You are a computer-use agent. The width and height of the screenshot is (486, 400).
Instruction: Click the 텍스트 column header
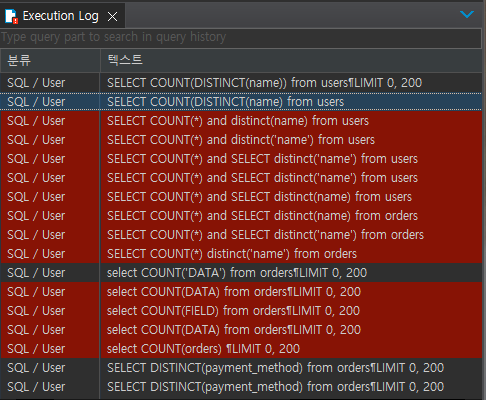291,60
